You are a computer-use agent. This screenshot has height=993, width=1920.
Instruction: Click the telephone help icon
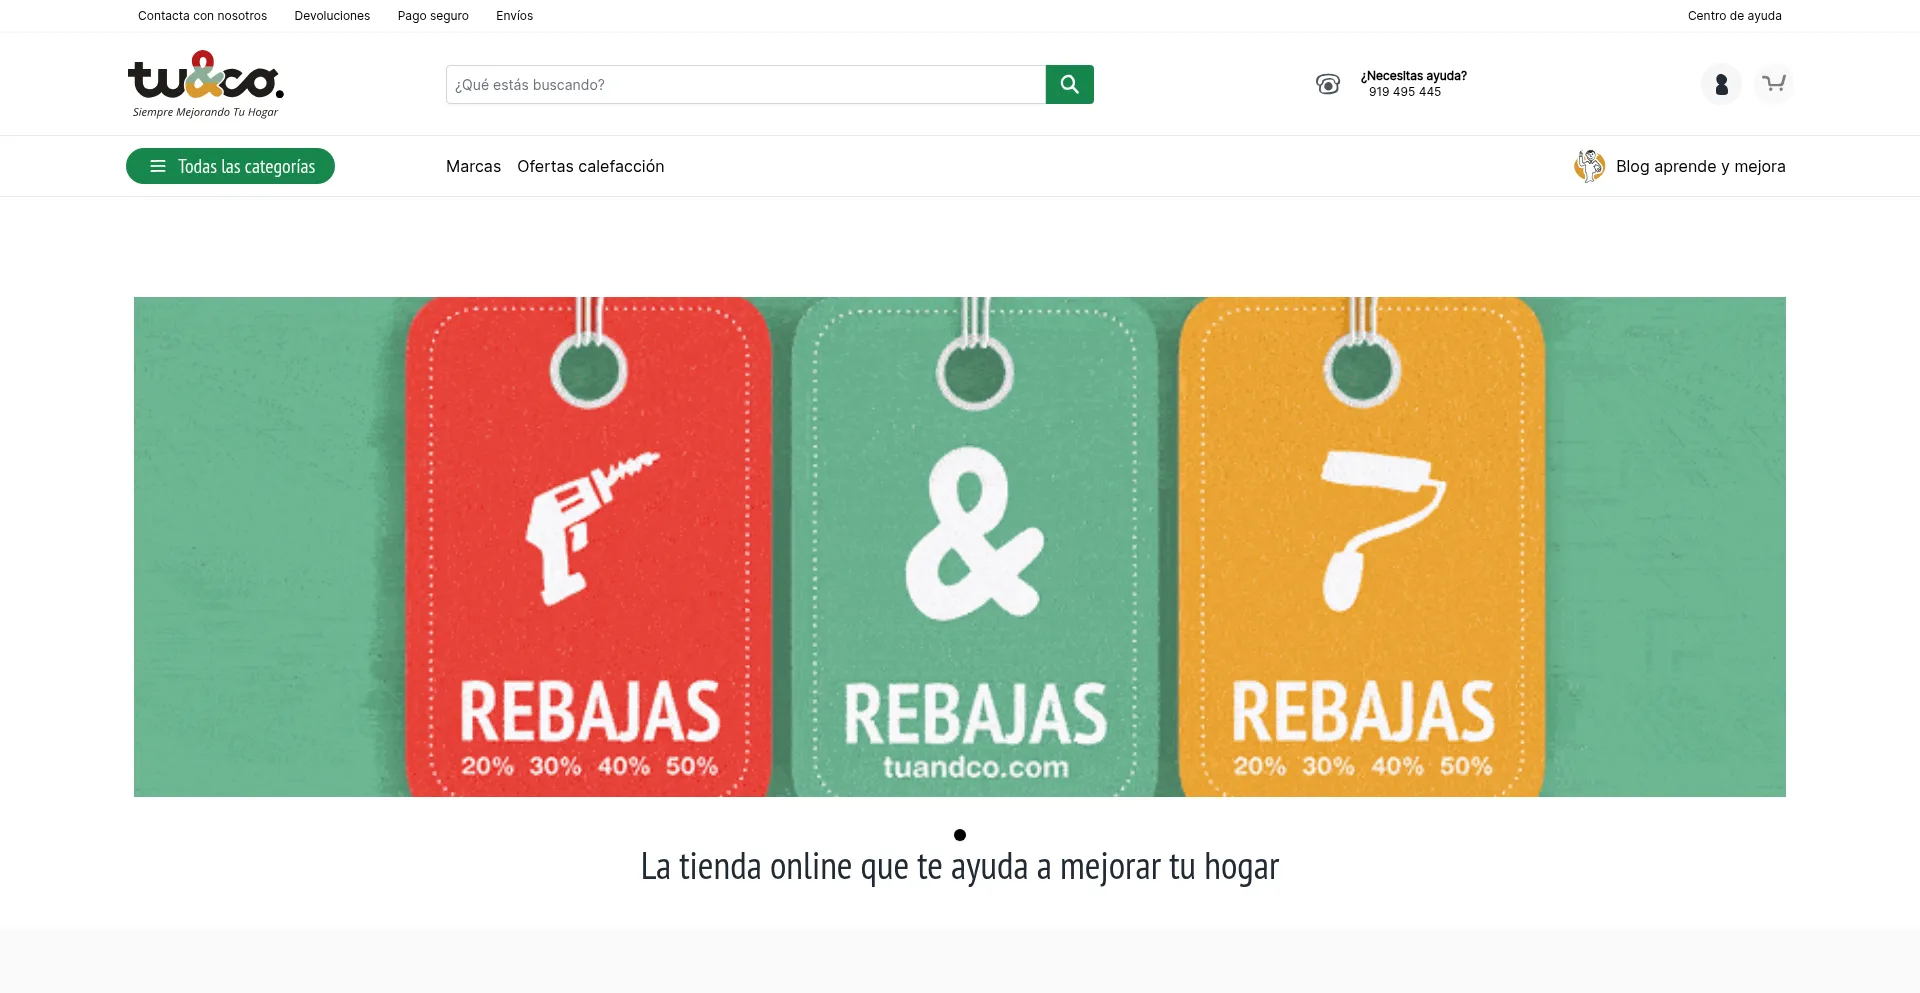(x=1328, y=84)
